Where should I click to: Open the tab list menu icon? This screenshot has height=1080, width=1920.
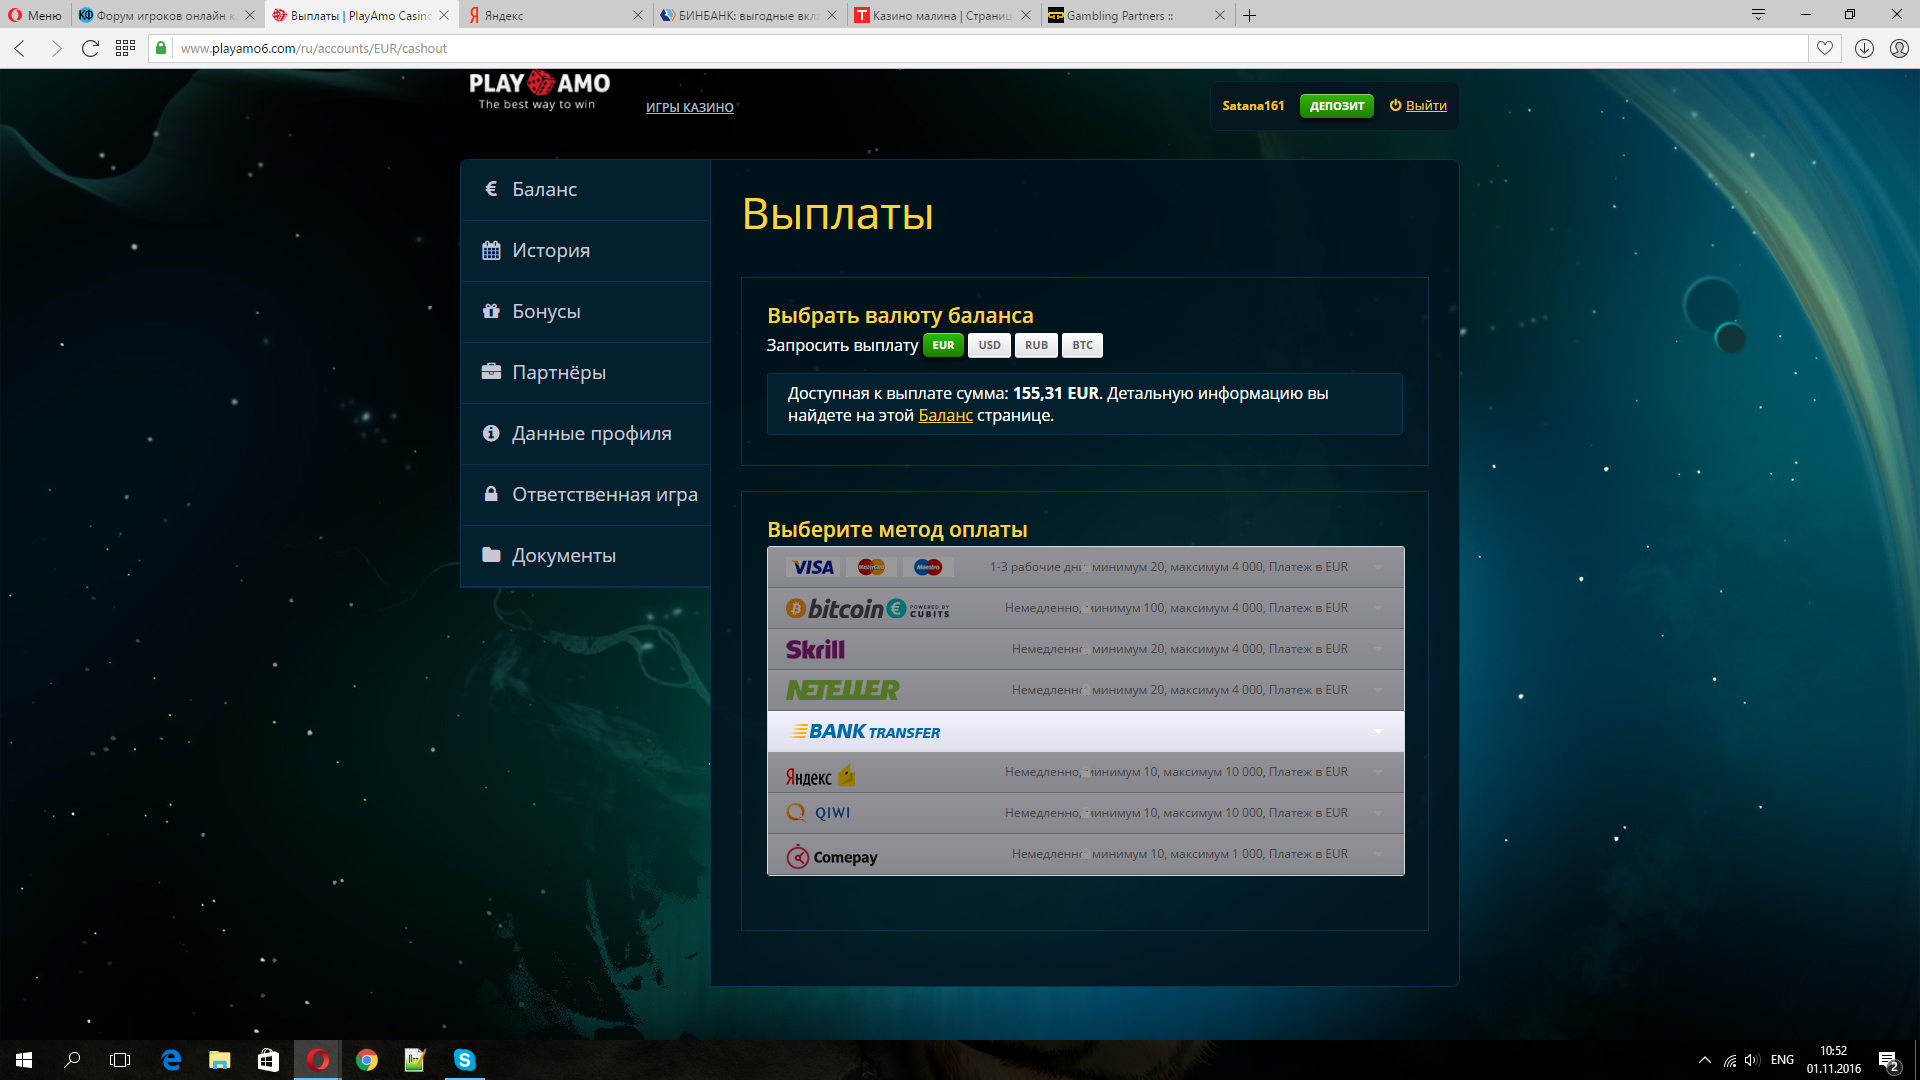coord(1758,14)
